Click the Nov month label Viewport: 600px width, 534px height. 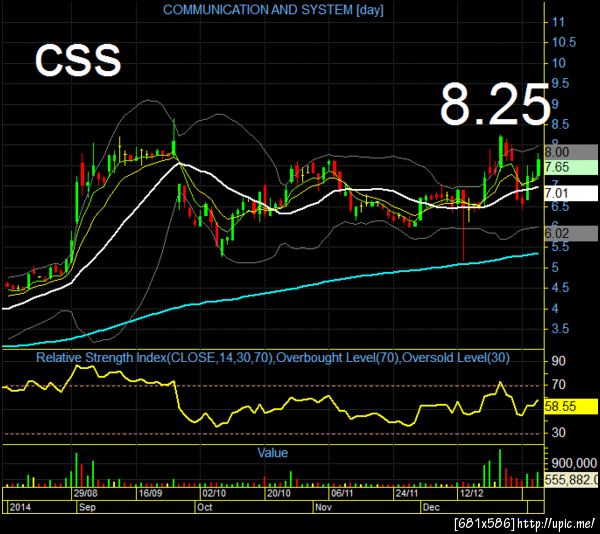coord(323,507)
